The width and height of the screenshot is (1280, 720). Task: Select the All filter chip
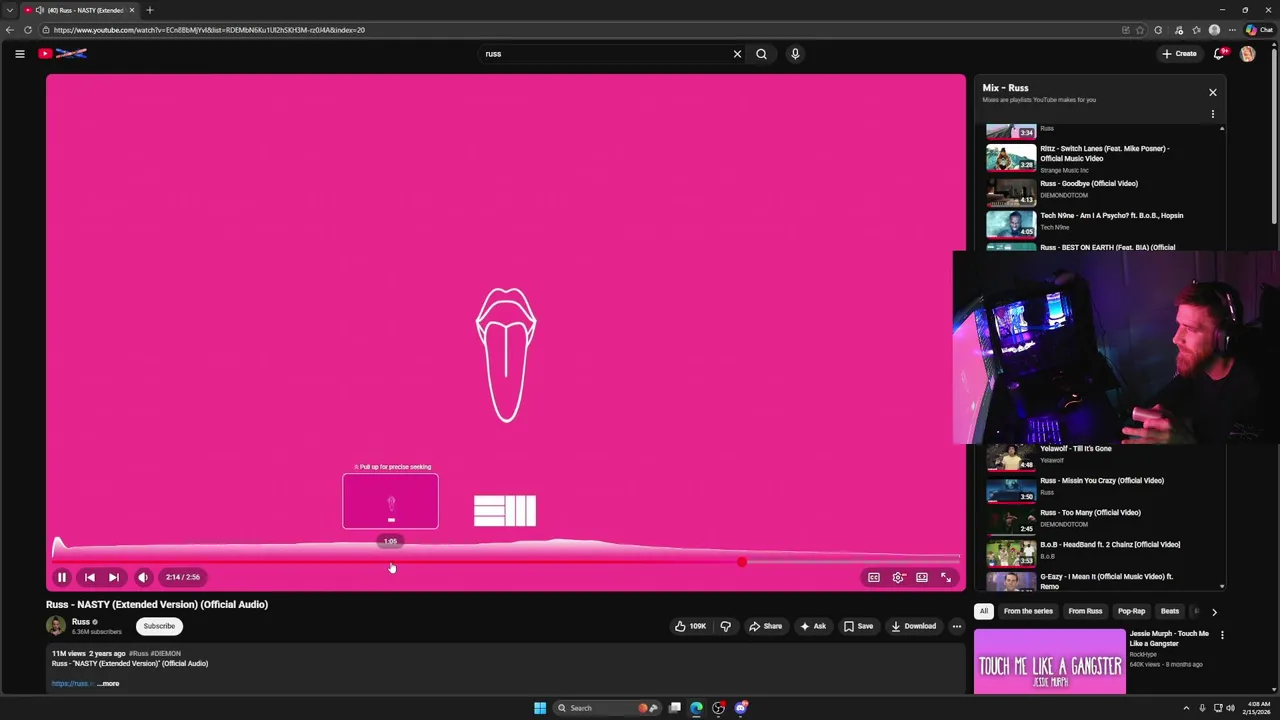pos(983,611)
